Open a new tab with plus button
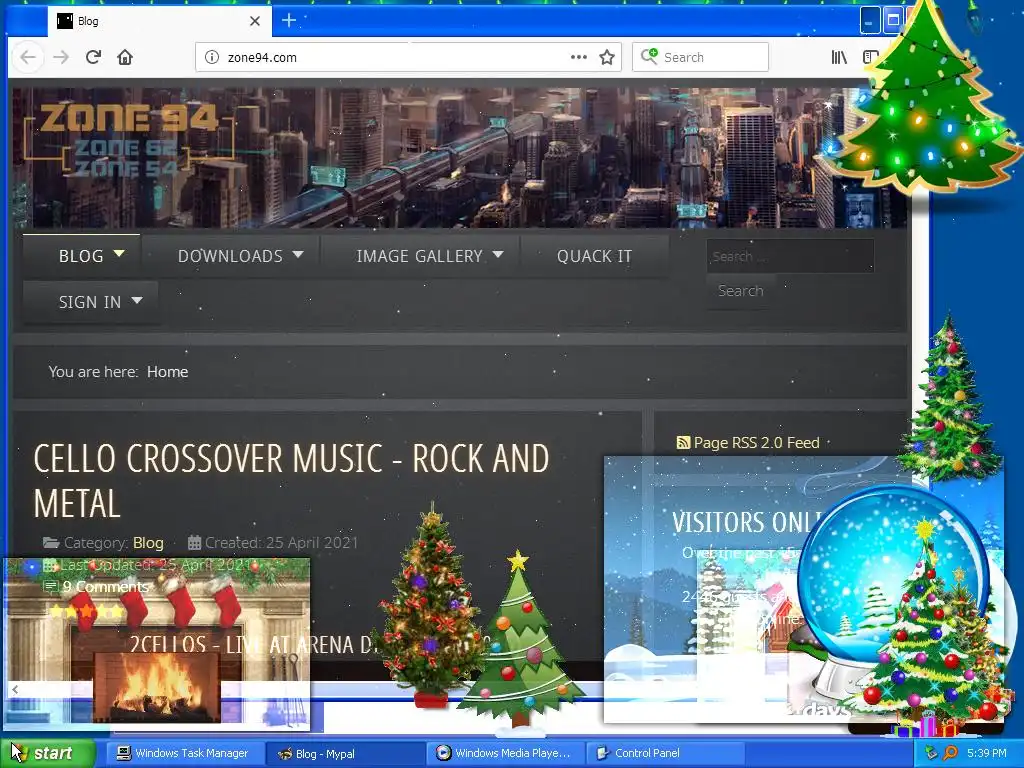 pyautogui.click(x=289, y=20)
